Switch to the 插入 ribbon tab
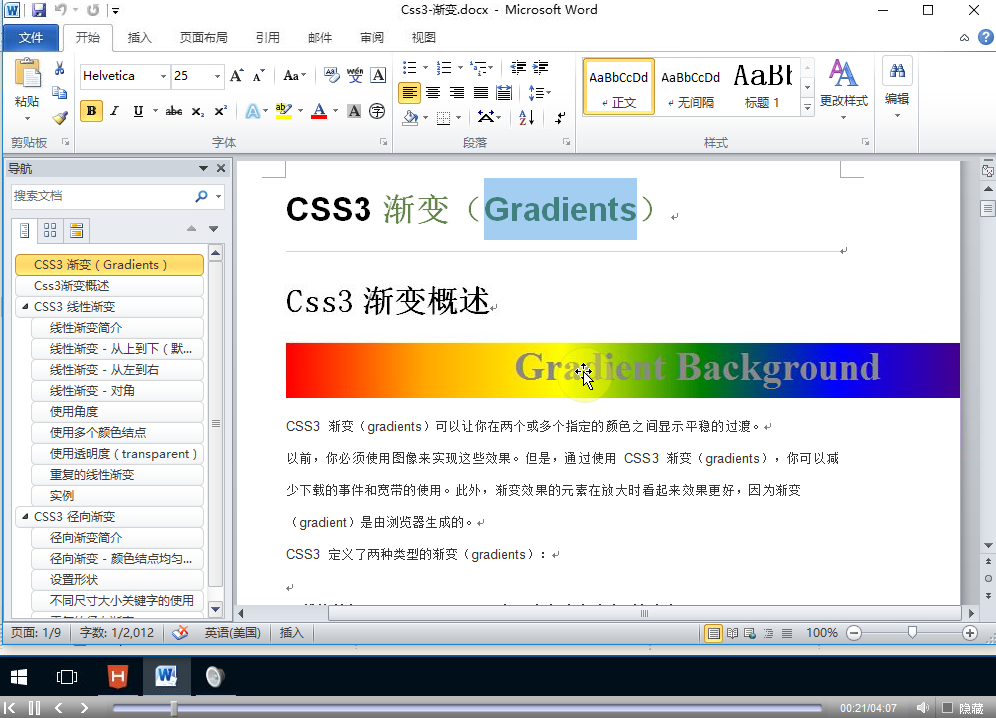Viewport: 996px width, 718px height. click(x=138, y=37)
